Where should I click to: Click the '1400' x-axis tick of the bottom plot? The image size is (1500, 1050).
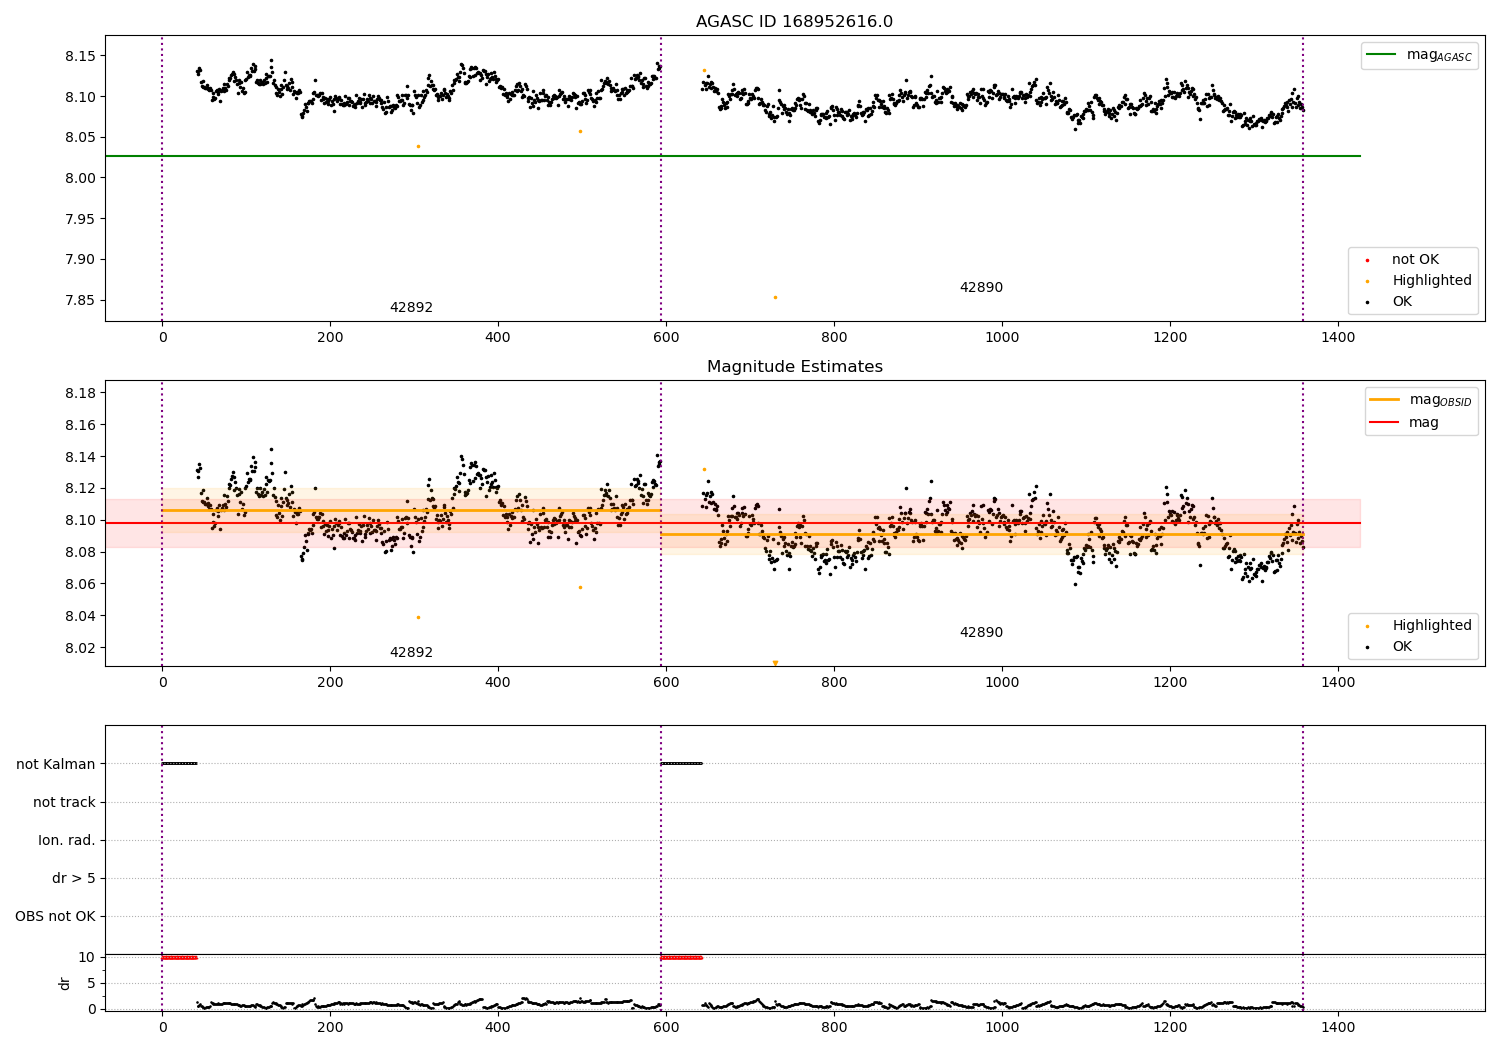click(x=1338, y=1027)
